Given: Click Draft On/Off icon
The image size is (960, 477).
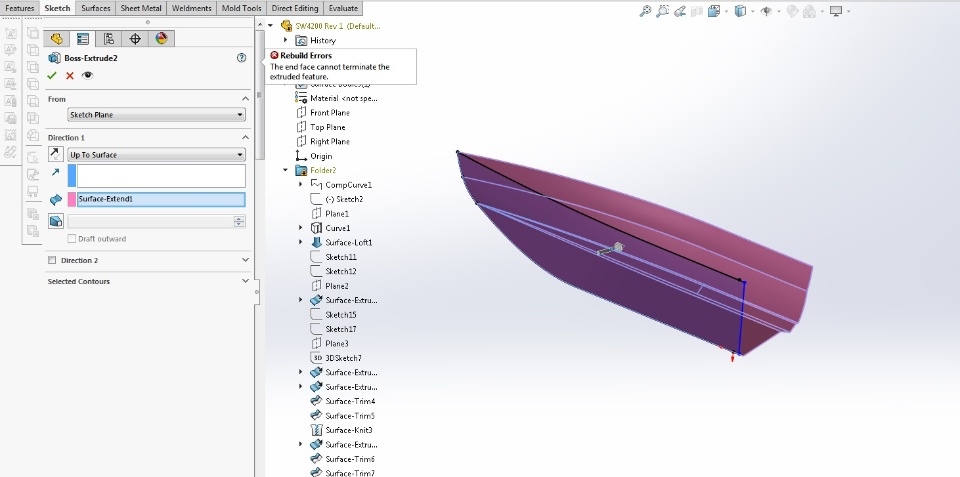Looking at the screenshot, I should [x=56, y=221].
